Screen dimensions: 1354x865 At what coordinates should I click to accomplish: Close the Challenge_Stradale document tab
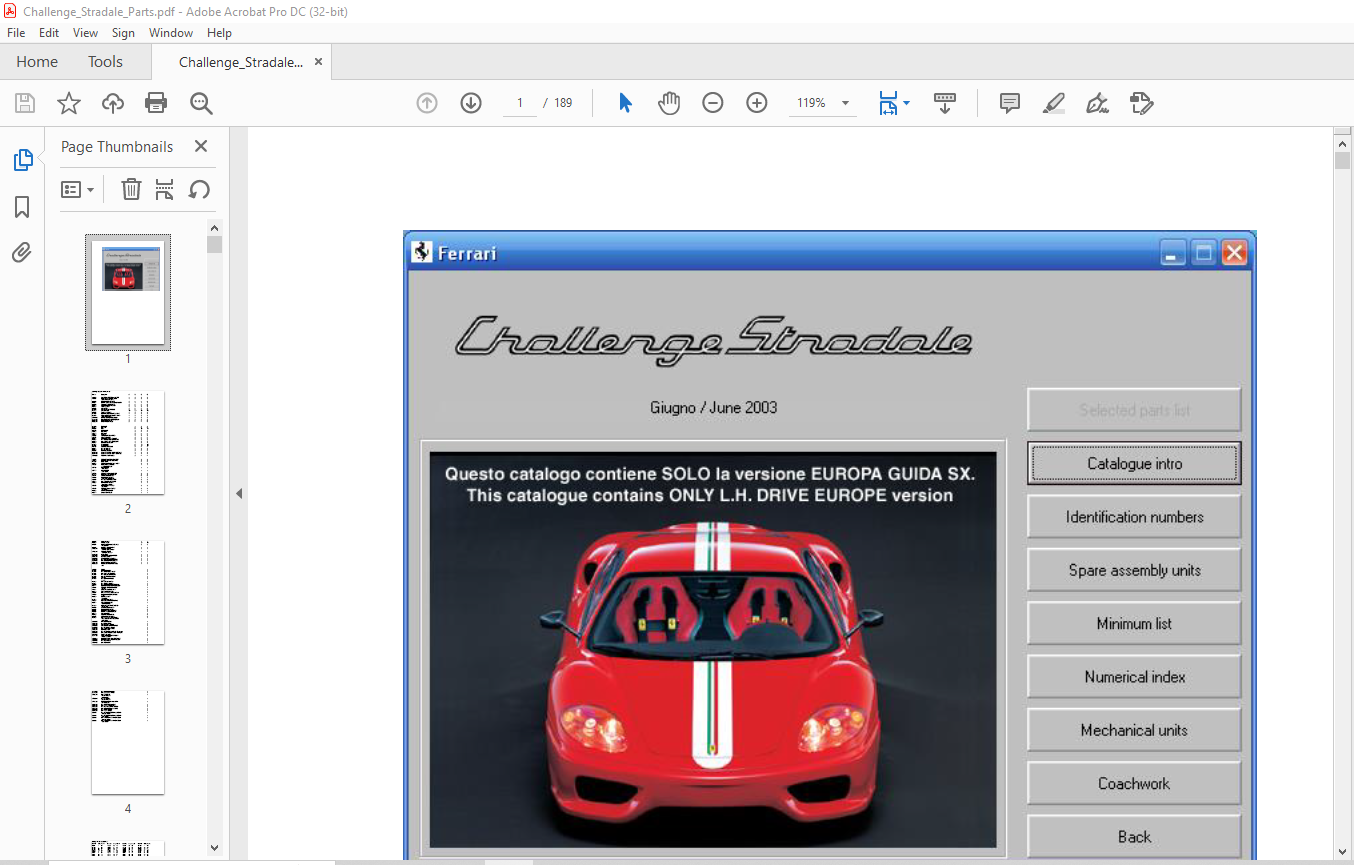(319, 62)
